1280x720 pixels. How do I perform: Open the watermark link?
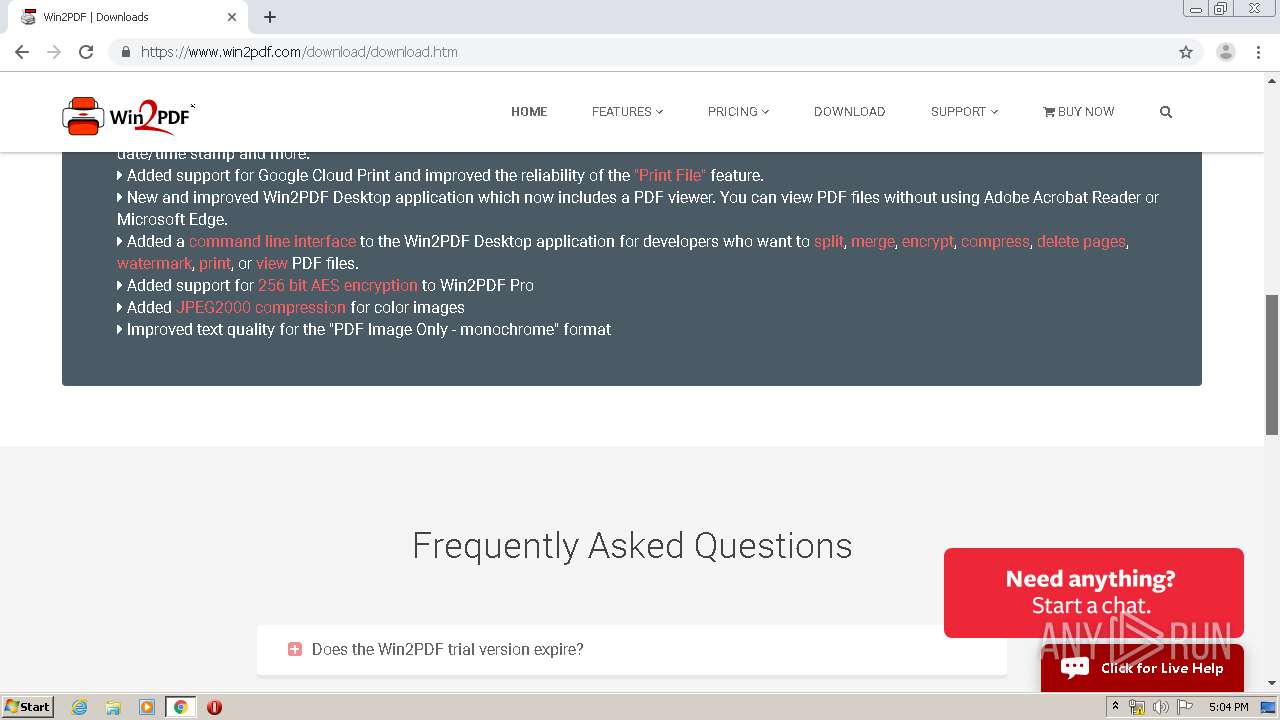(154, 263)
